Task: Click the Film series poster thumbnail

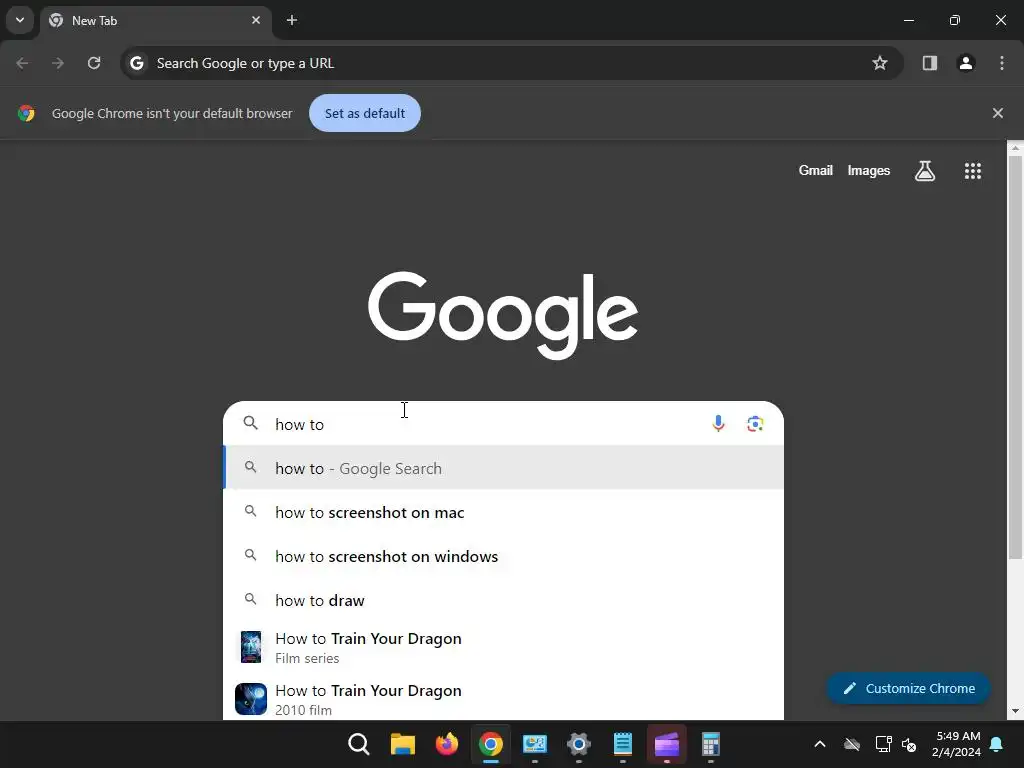Action: tap(251, 647)
